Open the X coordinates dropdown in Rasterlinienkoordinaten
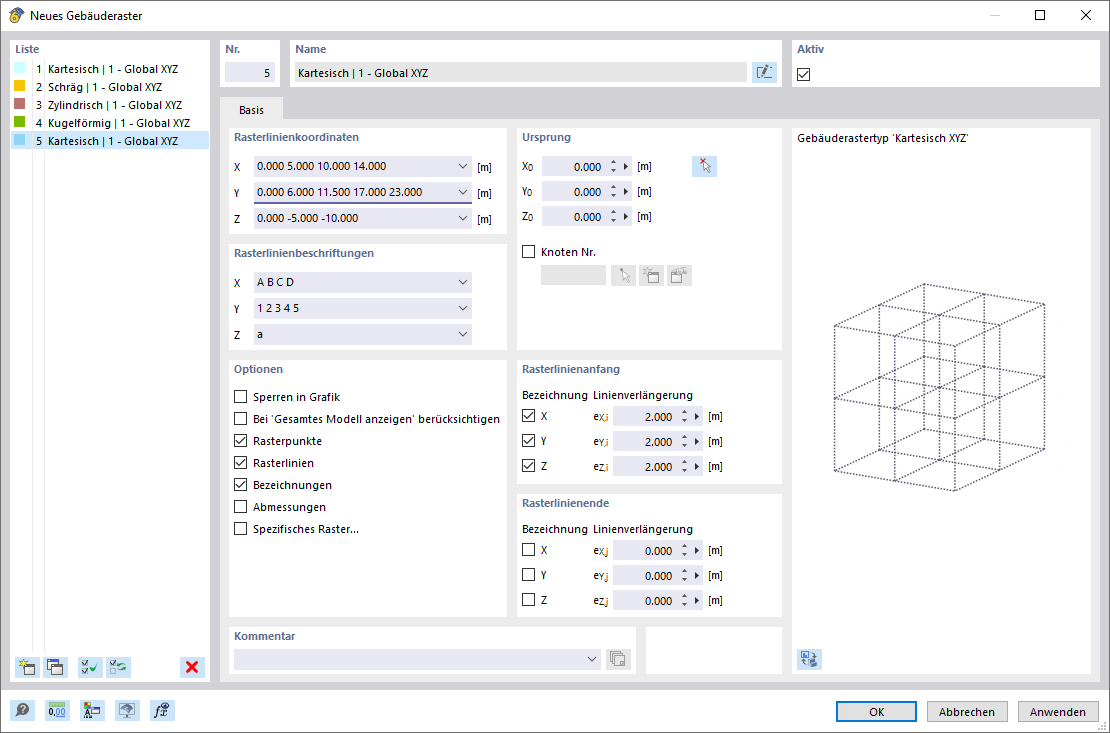The width and height of the screenshot is (1110, 733). [x=462, y=166]
